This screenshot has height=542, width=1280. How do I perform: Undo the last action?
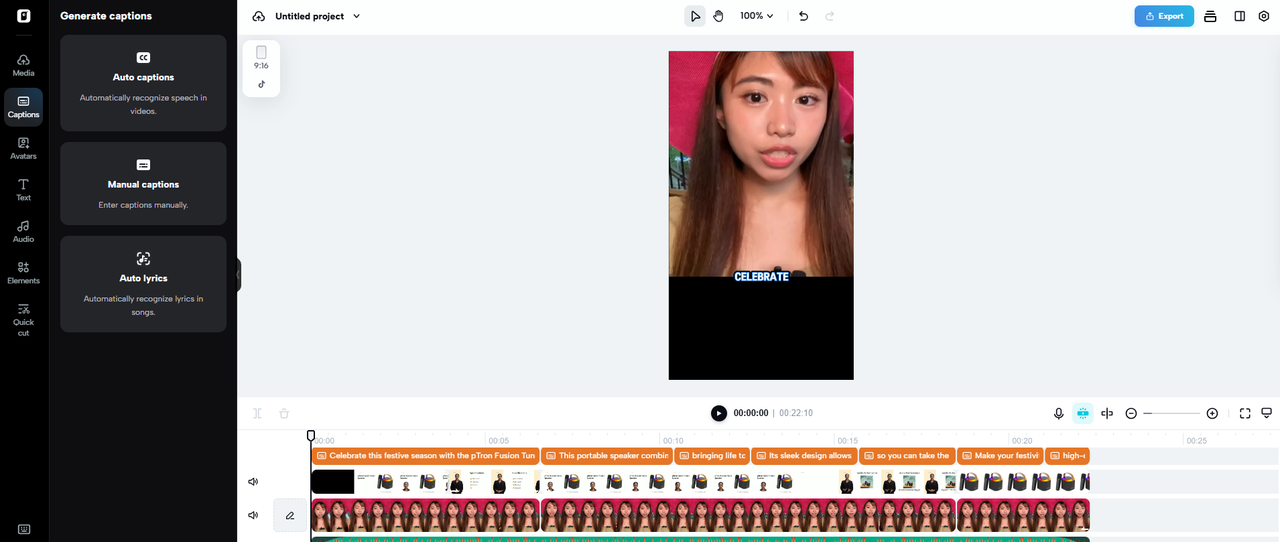click(803, 16)
